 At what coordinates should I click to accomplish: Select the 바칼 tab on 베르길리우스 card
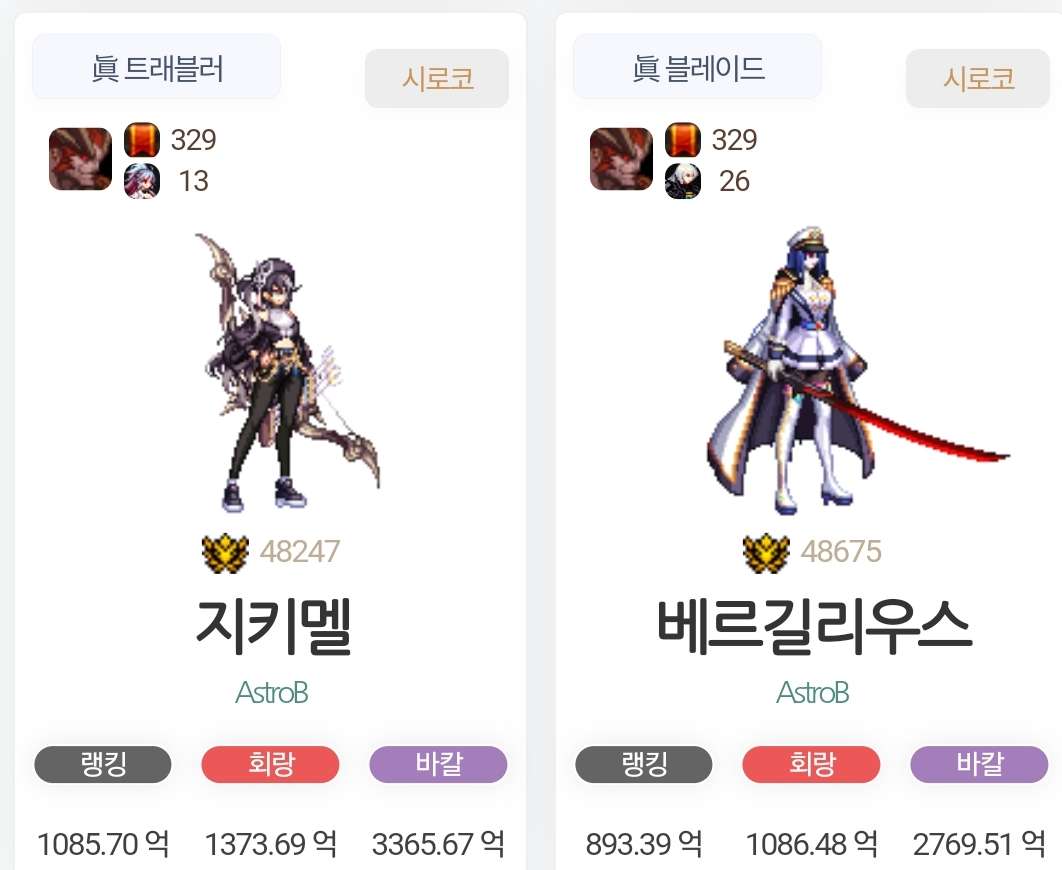tap(979, 764)
